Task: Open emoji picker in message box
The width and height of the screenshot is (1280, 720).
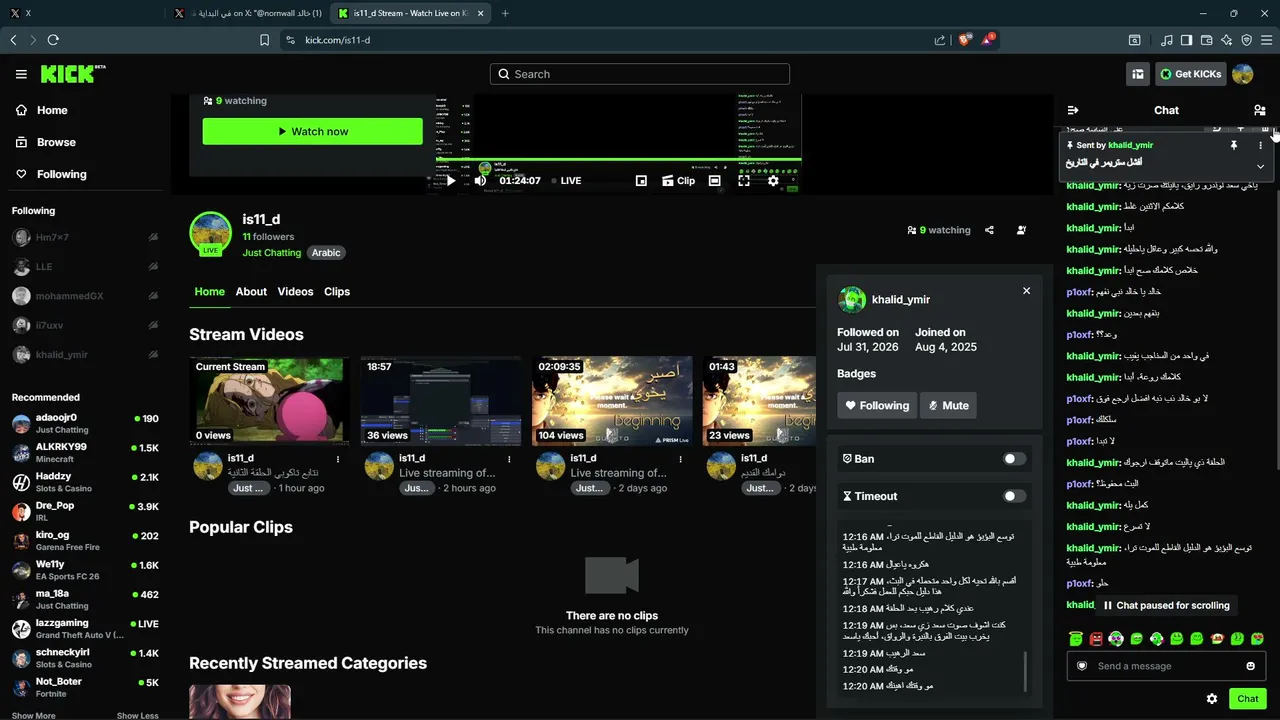Action: click(1250, 666)
